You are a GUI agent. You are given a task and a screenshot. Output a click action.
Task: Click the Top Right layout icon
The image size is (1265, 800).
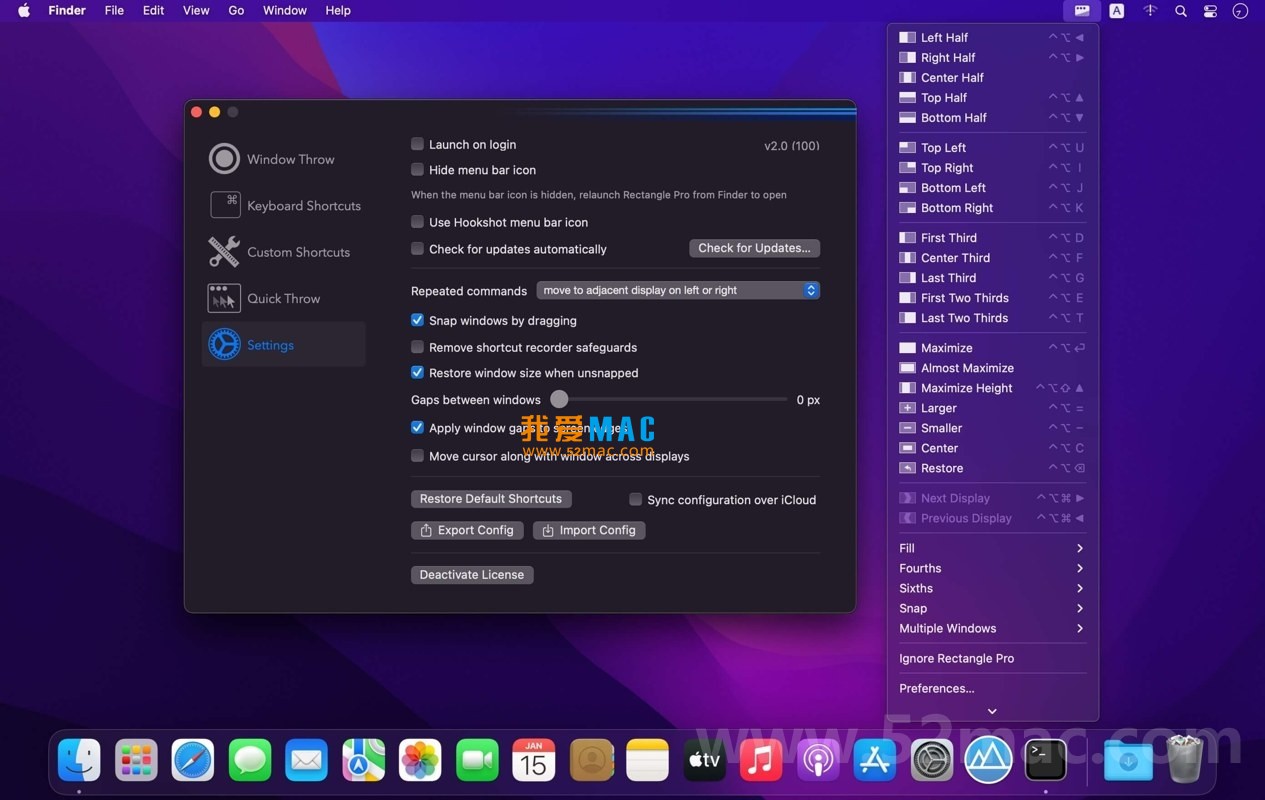click(x=907, y=168)
